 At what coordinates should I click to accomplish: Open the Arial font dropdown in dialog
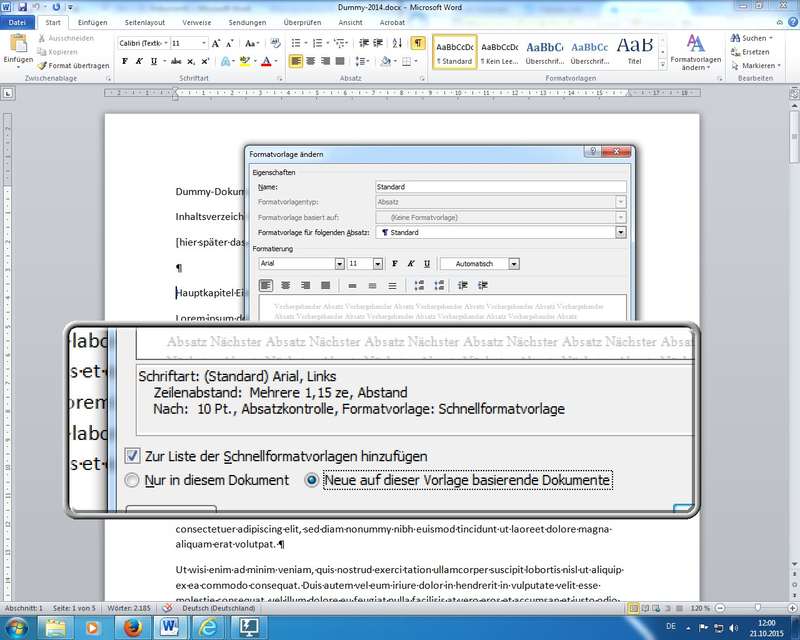pos(339,264)
